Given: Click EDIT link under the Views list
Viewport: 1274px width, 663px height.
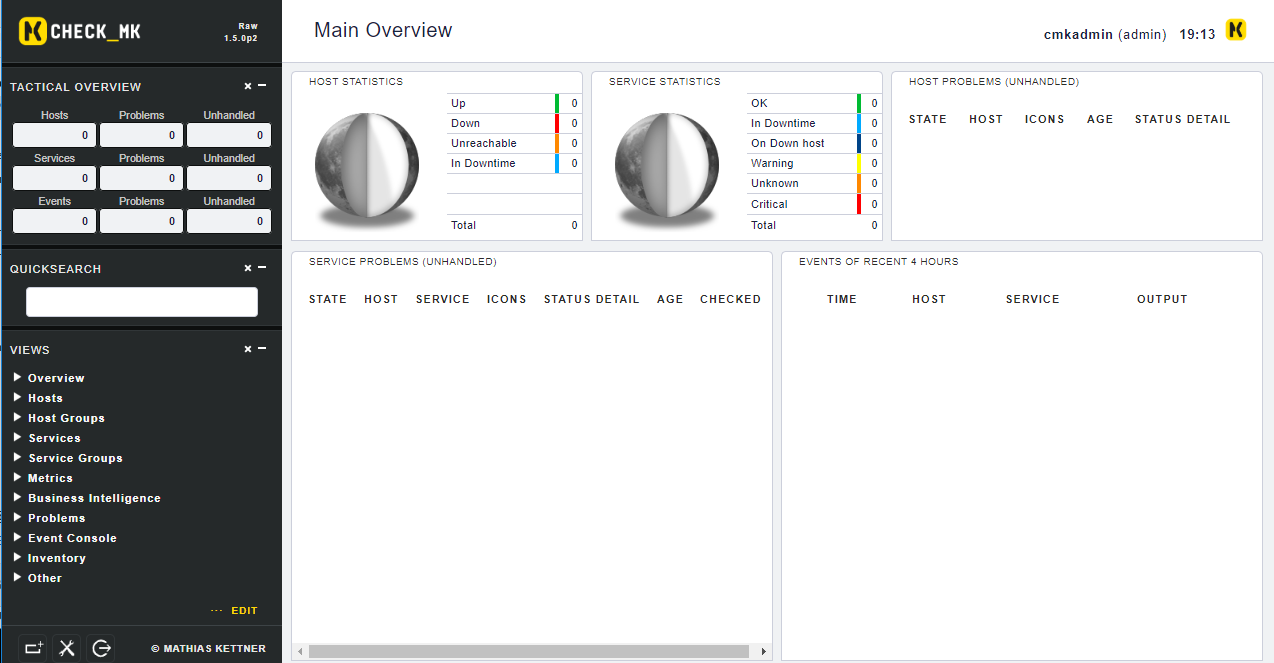Looking at the screenshot, I should pyautogui.click(x=244, y=611).
